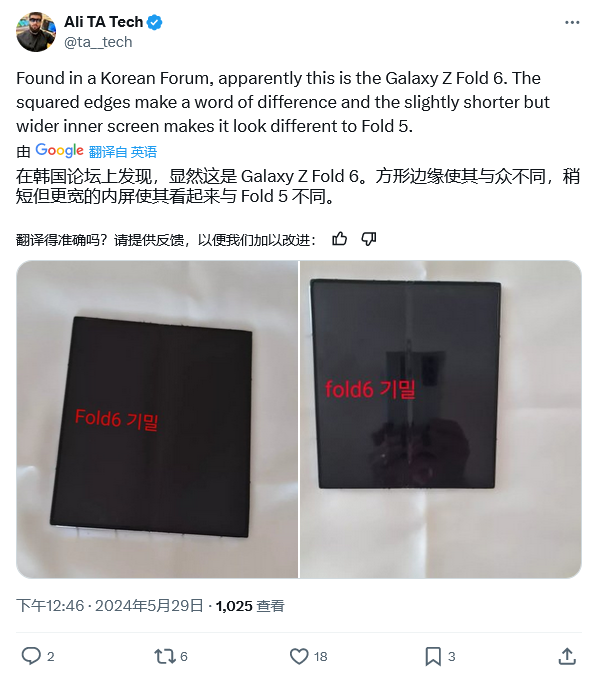Open the left Fold6 leaked photo
598x680 pixels.
coord(157,419)
